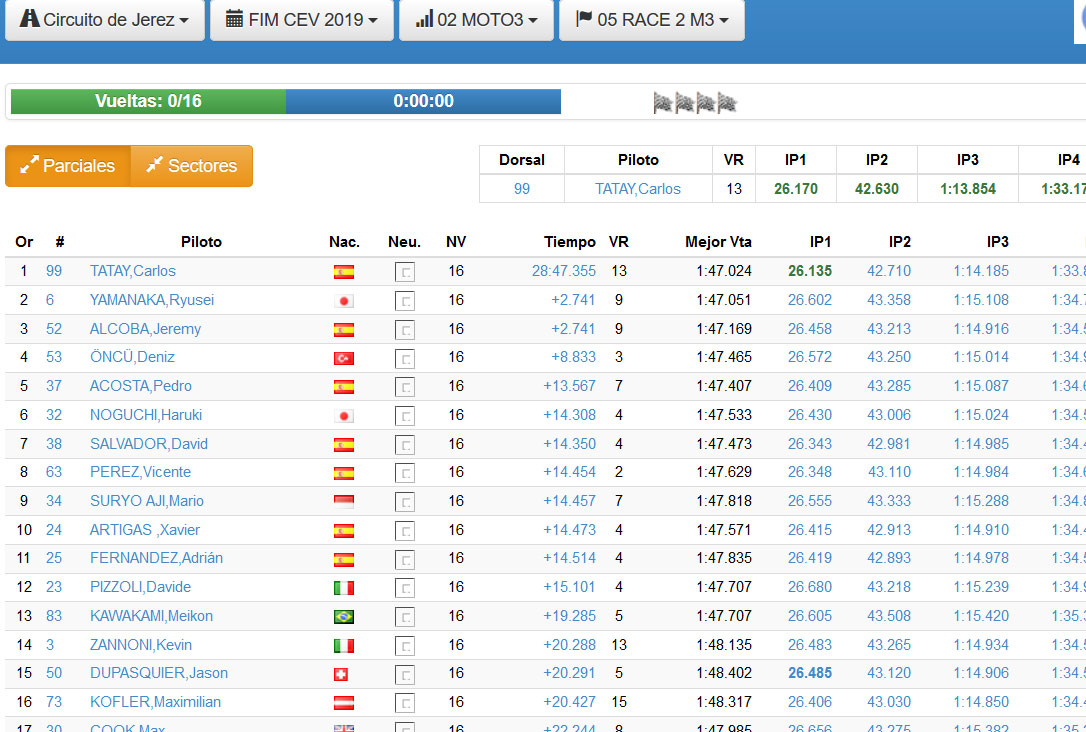1086x732 pixels.
Task: Open the 05 RACE 2 M3 session dropdown
Action: pyautogui.click(x=652, y=20)
